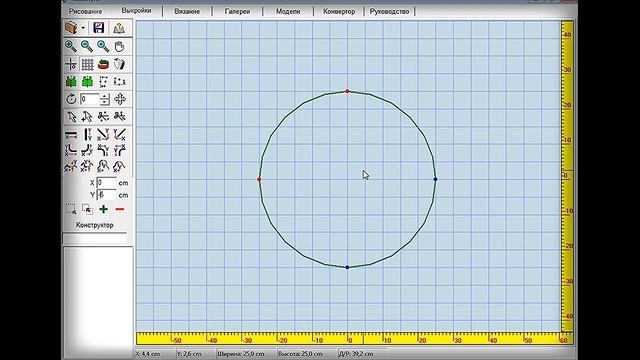This screenshot has height=360, width=640.
Task: Remove a point with red minus
Action: (x=120, y=209)
